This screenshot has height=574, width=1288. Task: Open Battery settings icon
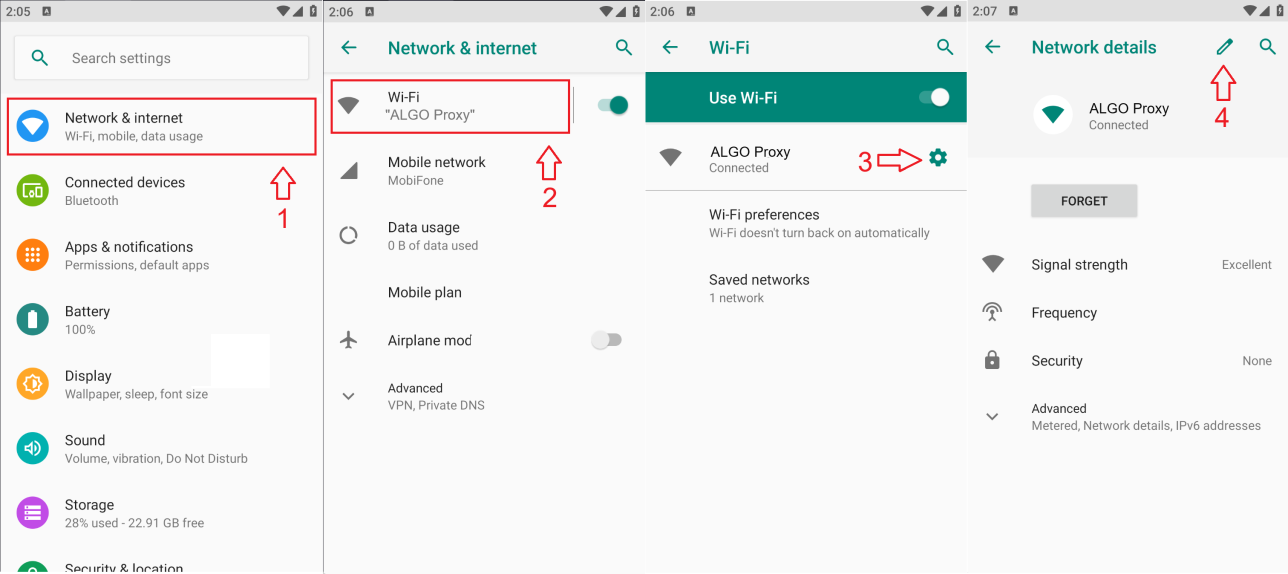(33, 320)
